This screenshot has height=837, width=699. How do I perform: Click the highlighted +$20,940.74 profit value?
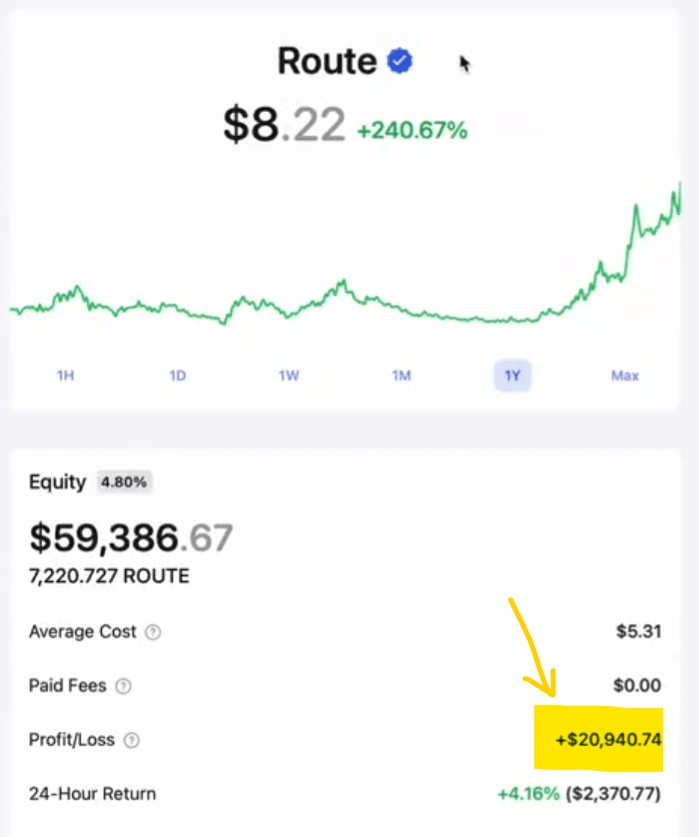[x=609, y=741]
